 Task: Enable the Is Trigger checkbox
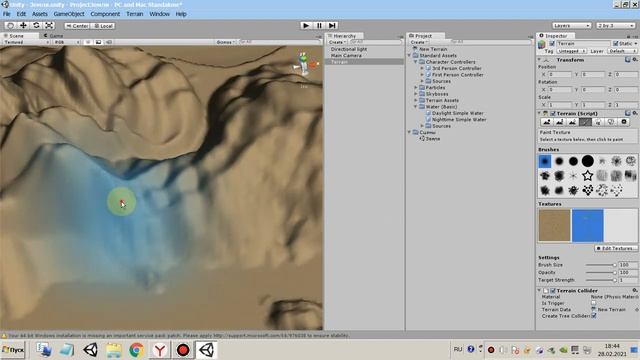pos(593,303)
